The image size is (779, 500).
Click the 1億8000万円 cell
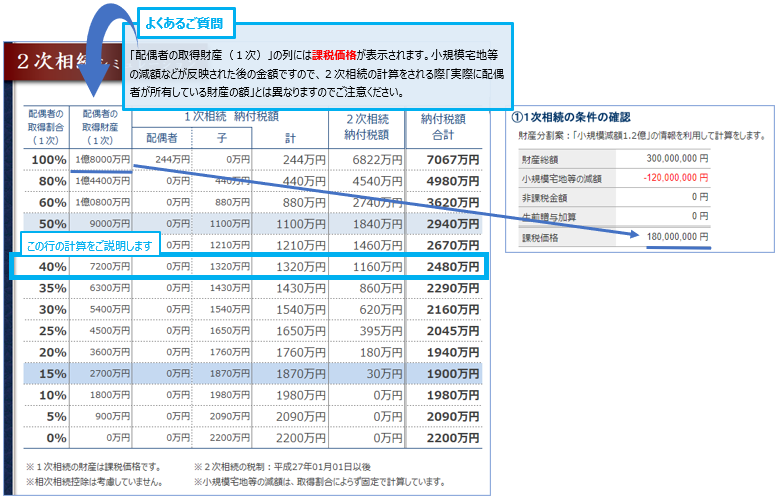click(104, 160)
